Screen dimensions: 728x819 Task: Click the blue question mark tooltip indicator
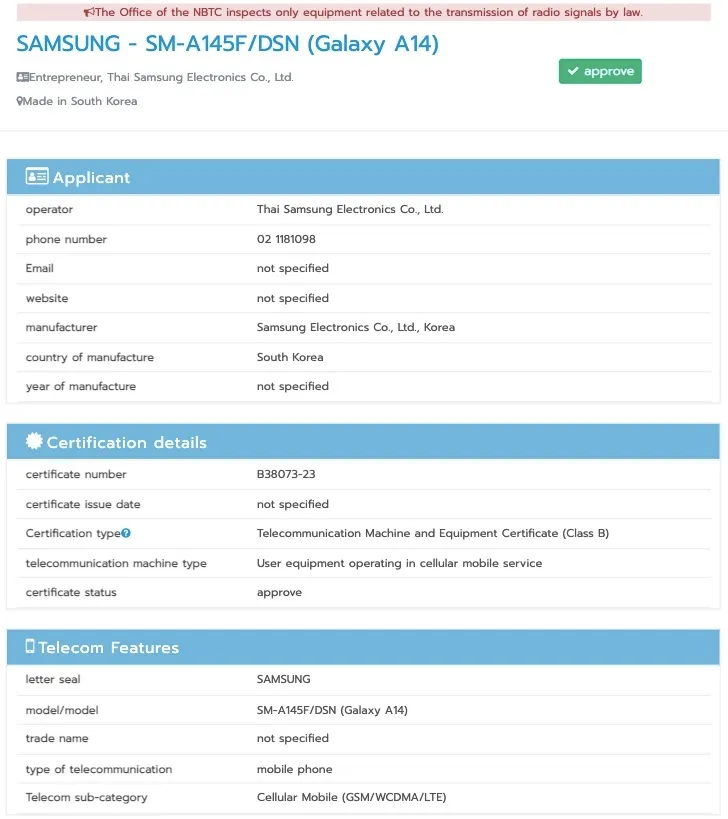pos(126,533)
